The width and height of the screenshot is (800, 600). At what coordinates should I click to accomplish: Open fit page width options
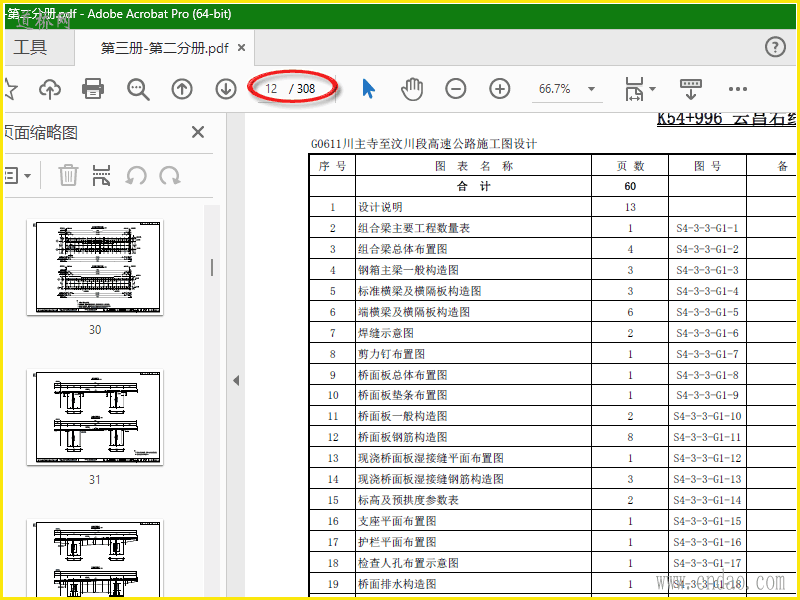634,89
